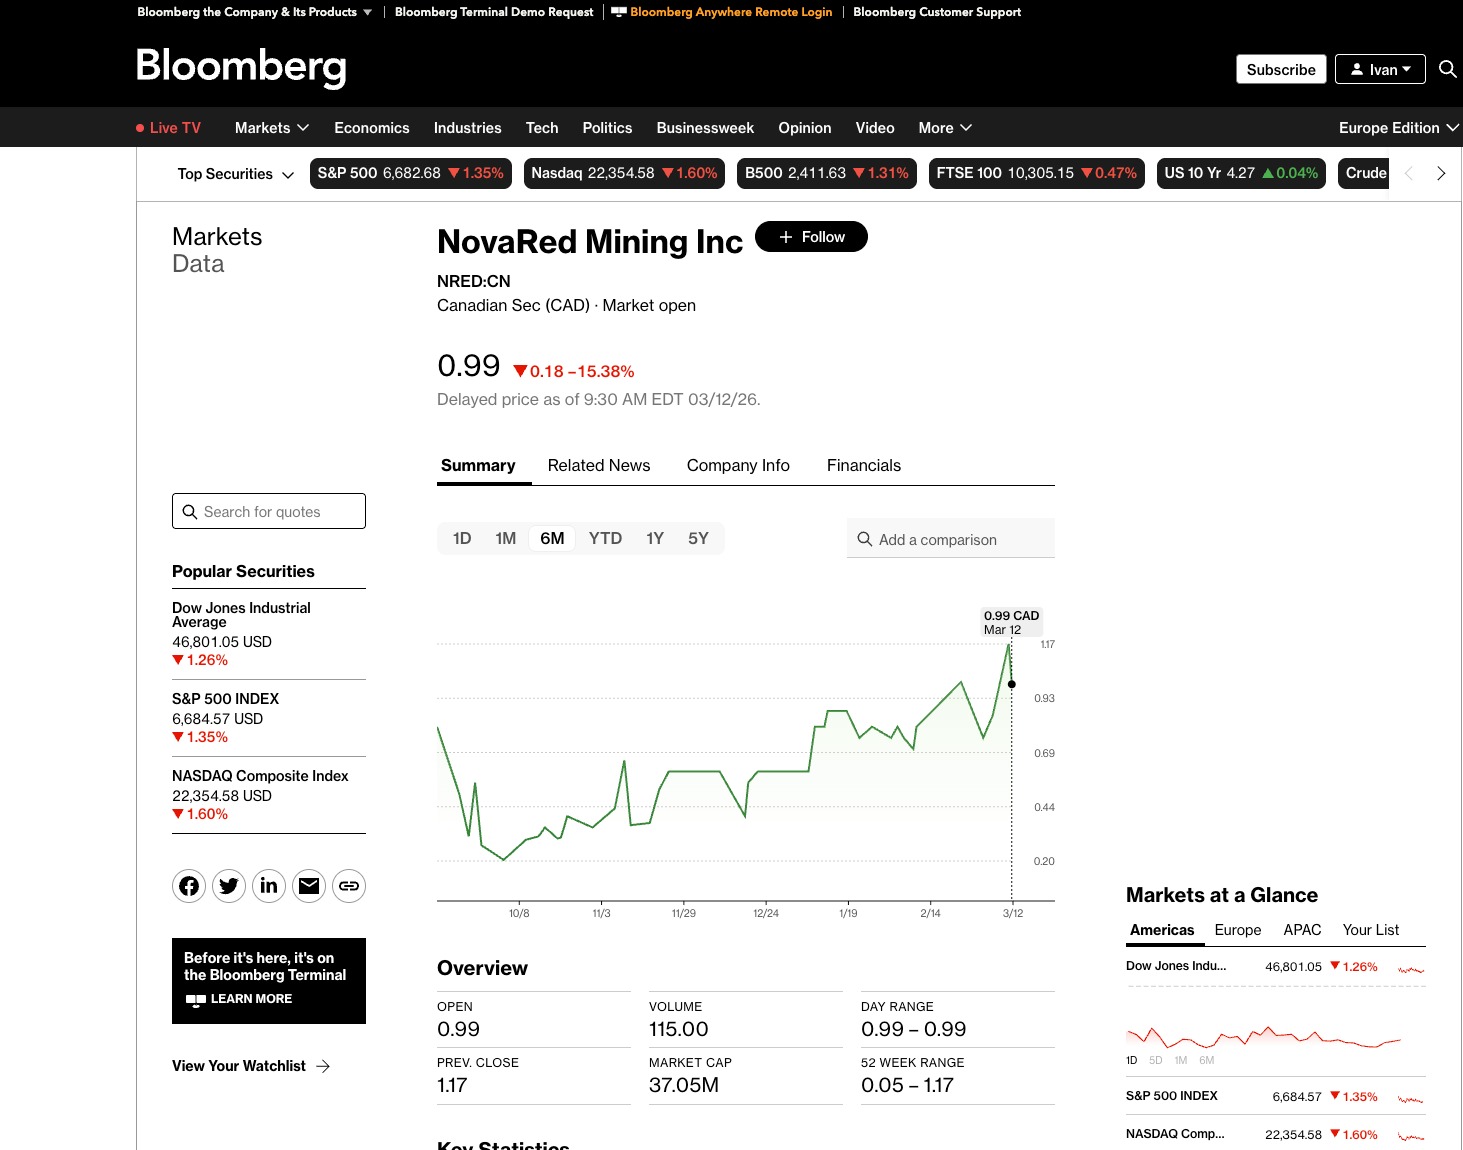Set chart period to 5Y
This screenshot has width=1463, height=1150.
click(698, 538)
